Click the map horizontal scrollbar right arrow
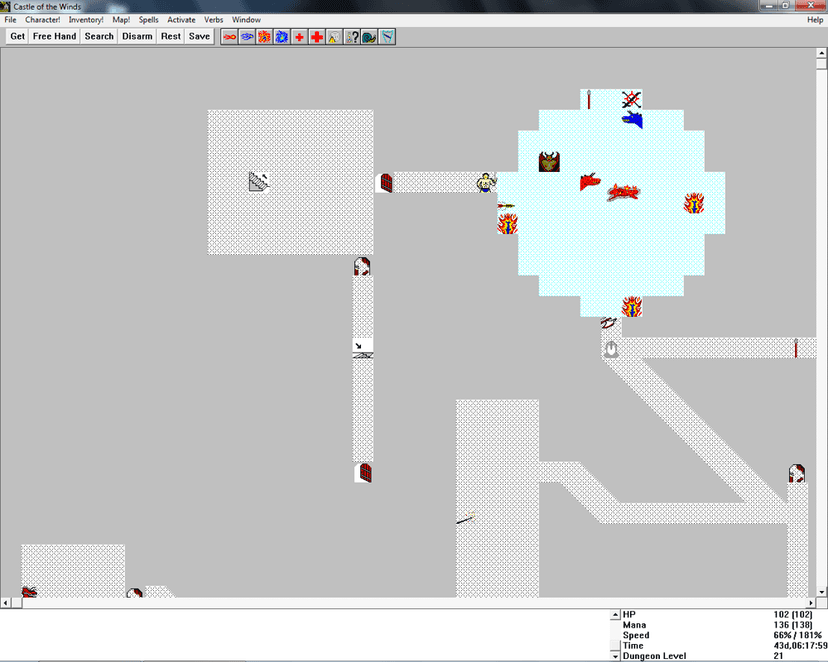 pyautogui.click(x=811, y=602)
